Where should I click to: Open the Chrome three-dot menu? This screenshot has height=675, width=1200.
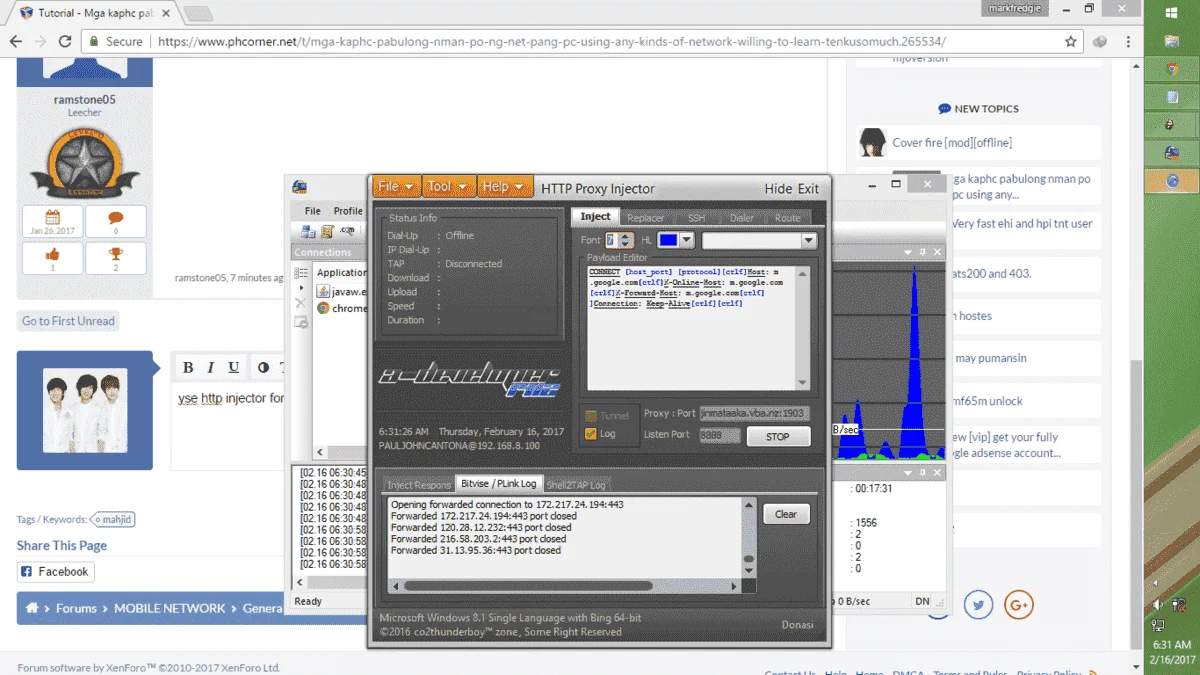tap(1129, 42)
